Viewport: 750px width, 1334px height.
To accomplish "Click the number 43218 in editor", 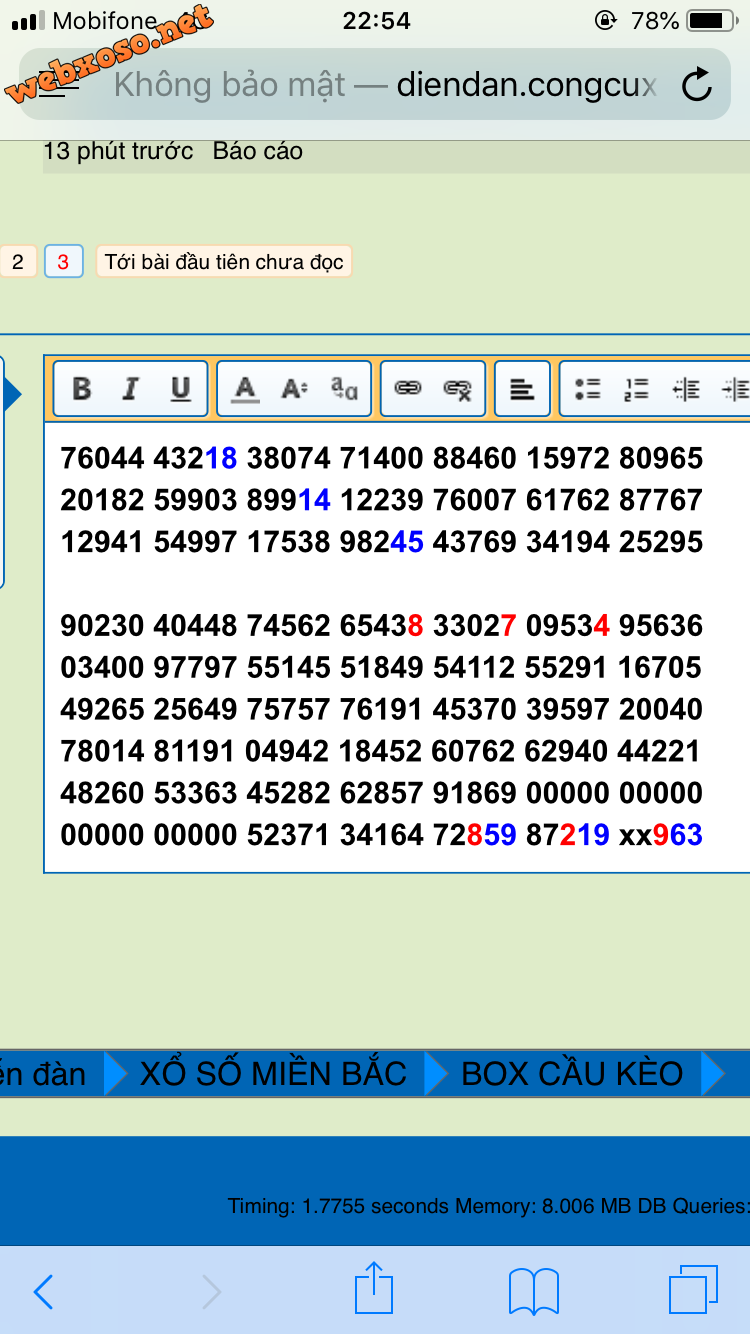I will 196,458.
